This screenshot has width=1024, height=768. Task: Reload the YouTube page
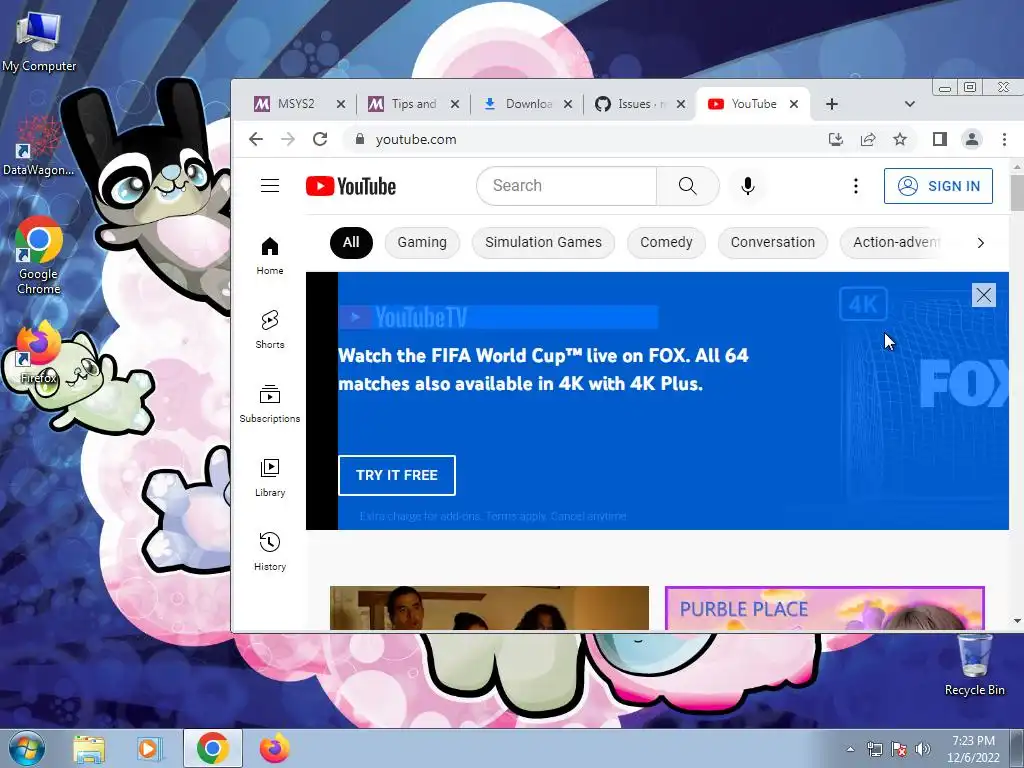319,139
